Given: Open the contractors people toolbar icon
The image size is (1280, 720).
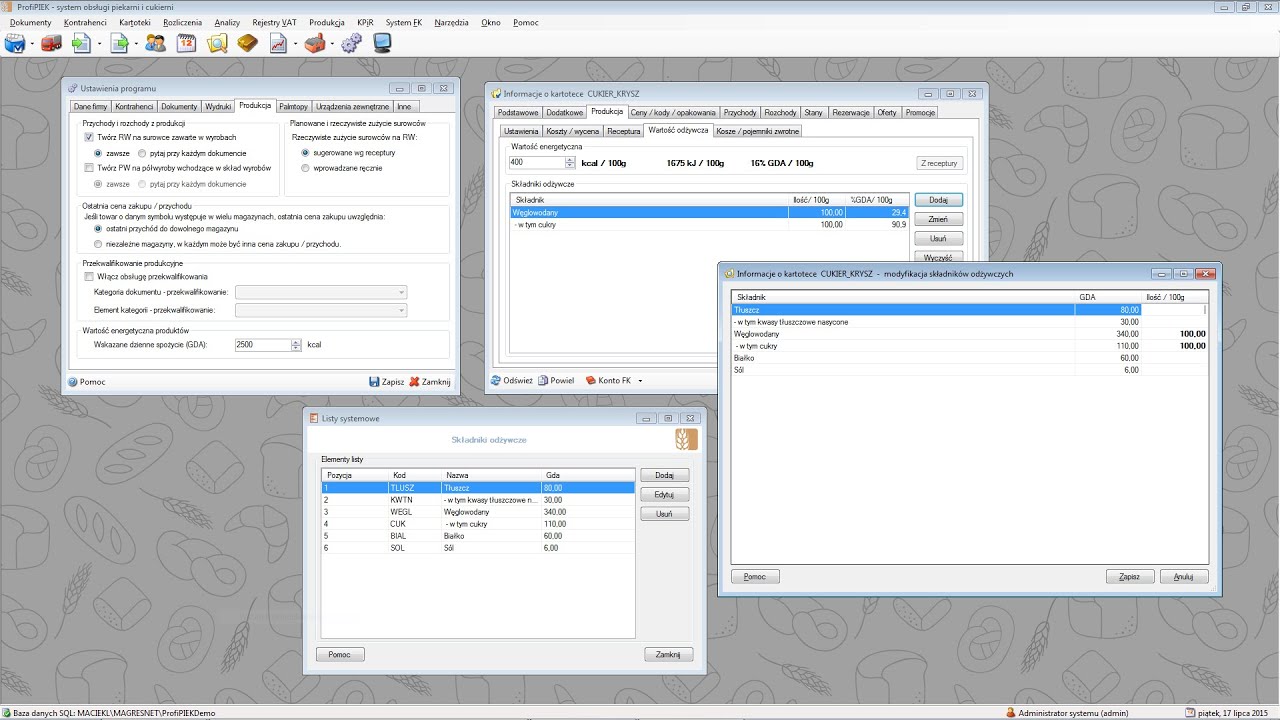Looking at the screenshot, I should 155,43.
